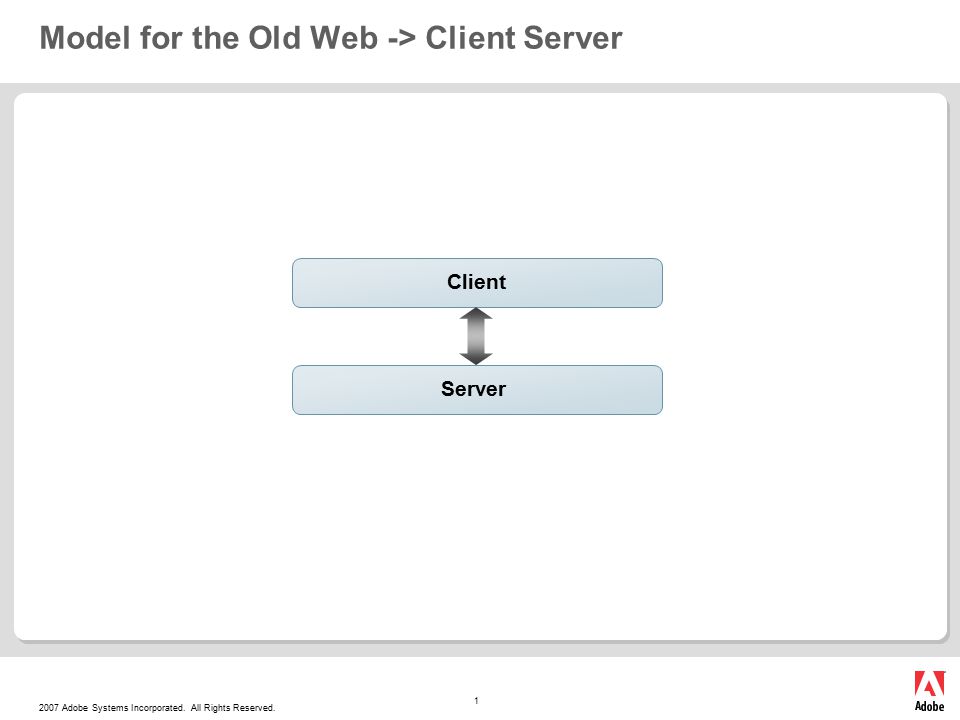Click the slide page number 1
The image size is (960, 720).
click(x=476, y=700)
